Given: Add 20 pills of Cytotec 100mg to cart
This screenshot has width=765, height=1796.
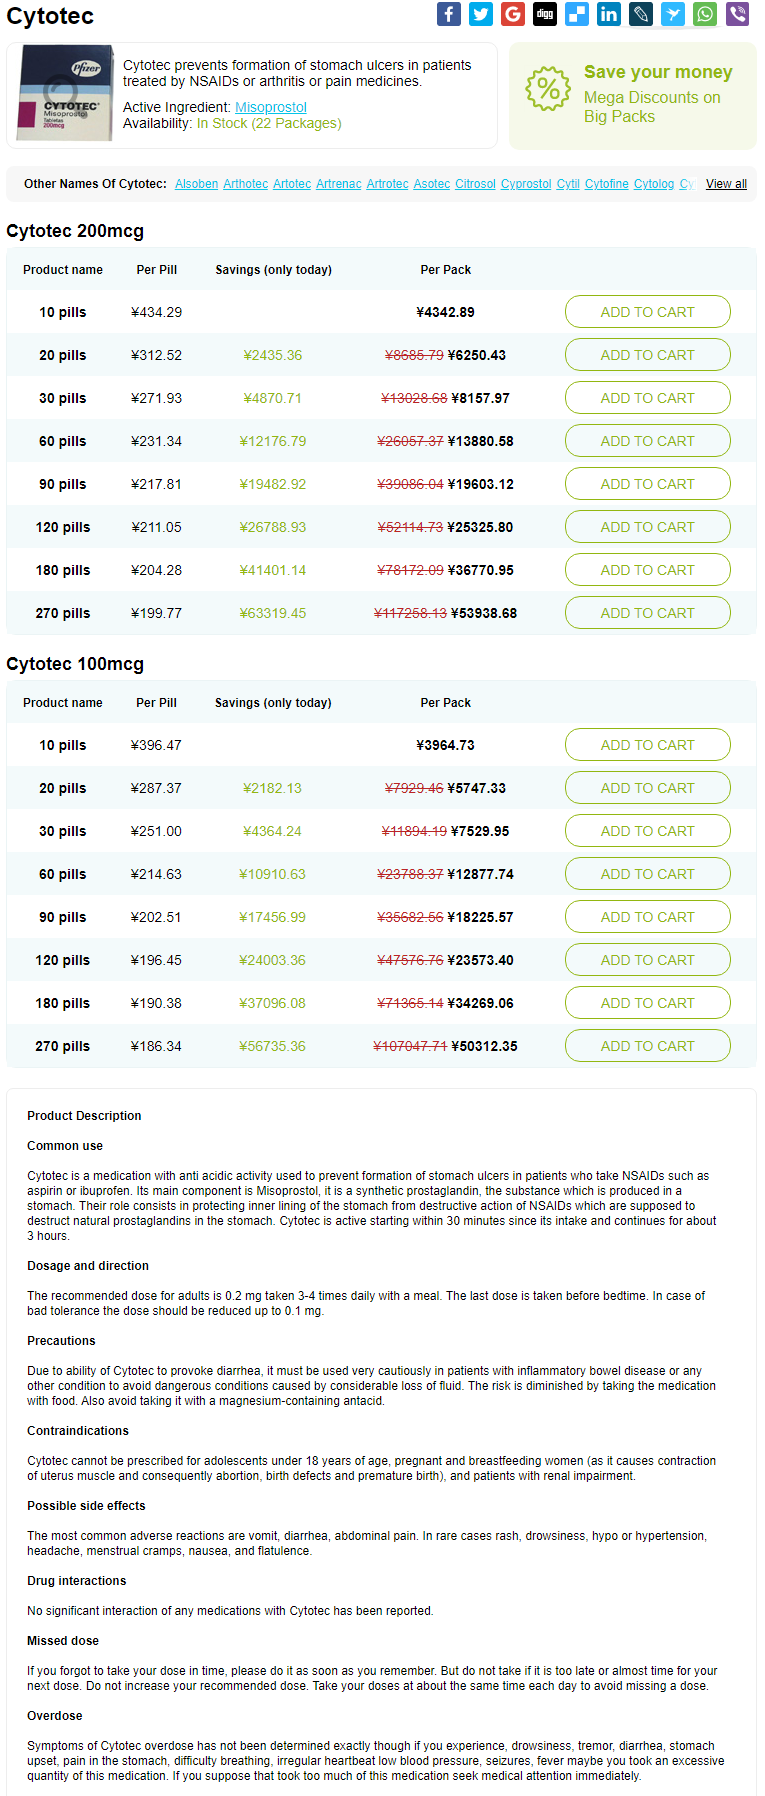Looking at the screenshot, I should tap(647, 788).
